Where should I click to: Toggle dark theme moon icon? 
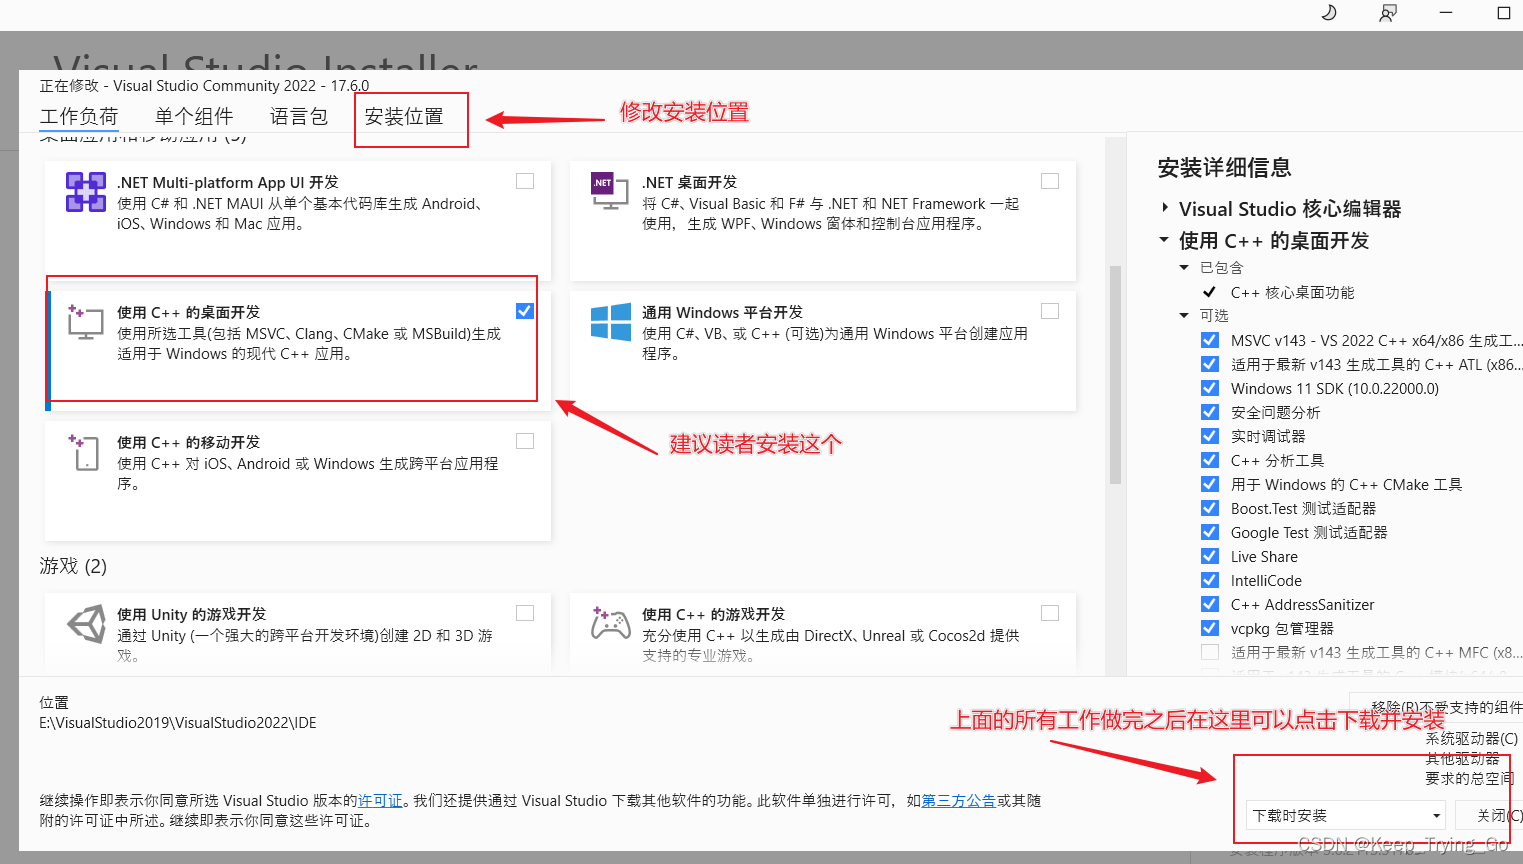coord(1329,13)
